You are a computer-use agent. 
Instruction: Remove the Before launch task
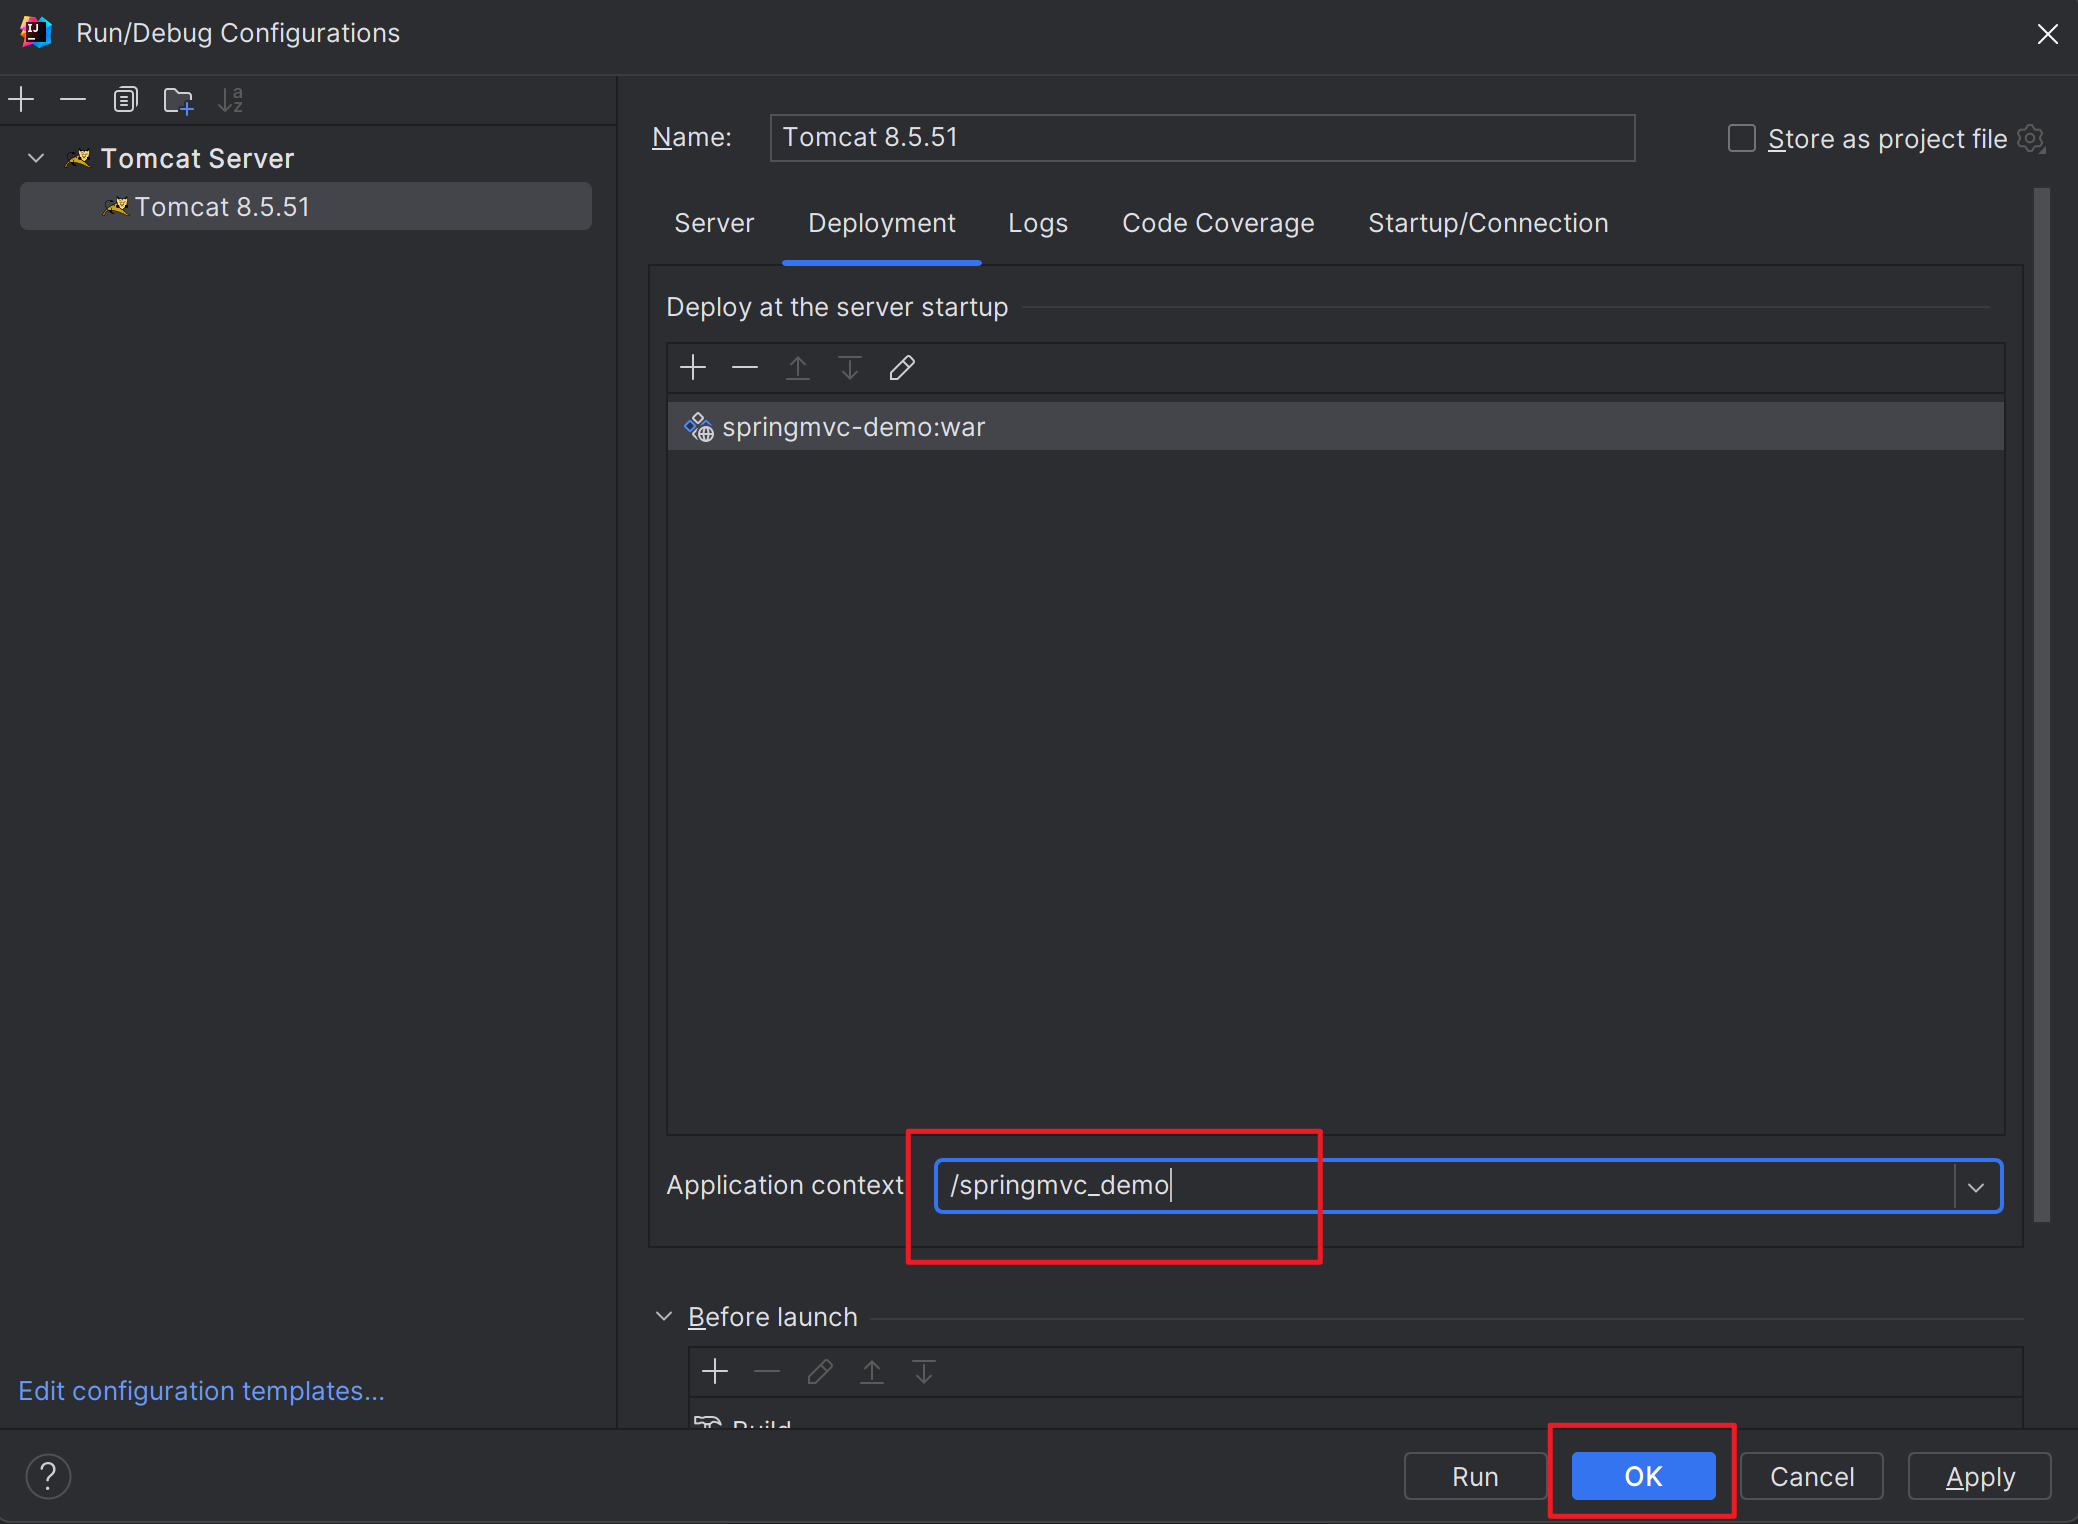click(x=767, y=1371)
